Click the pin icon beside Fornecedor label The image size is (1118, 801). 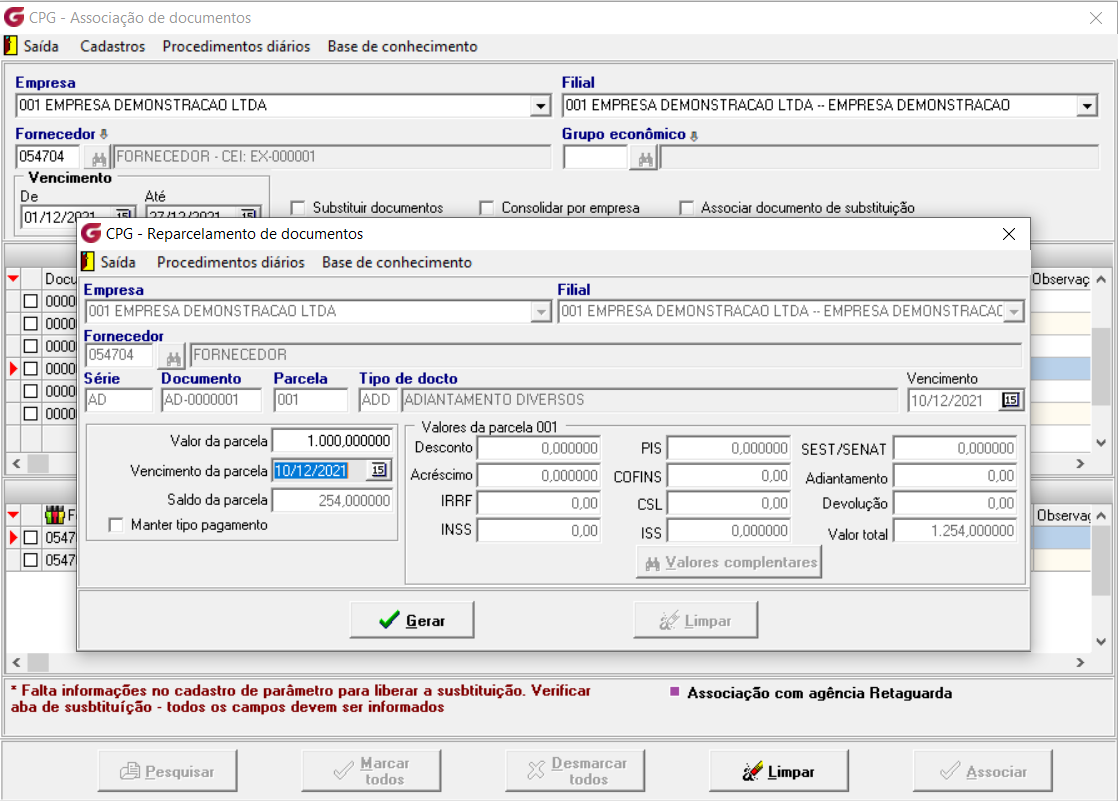point(104,134)
